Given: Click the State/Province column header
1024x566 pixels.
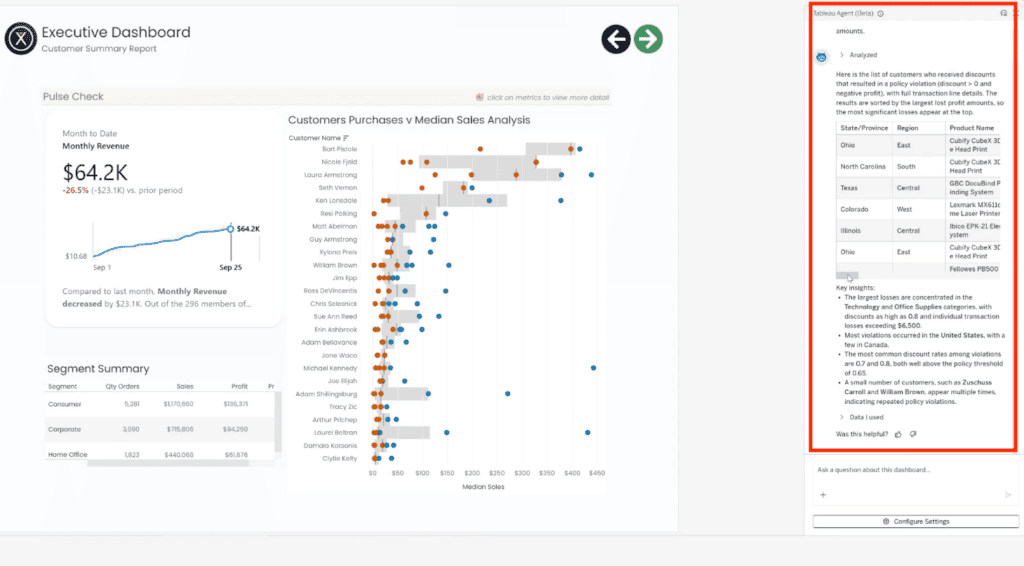Looking at the screenshot, I should coord(863,128).
